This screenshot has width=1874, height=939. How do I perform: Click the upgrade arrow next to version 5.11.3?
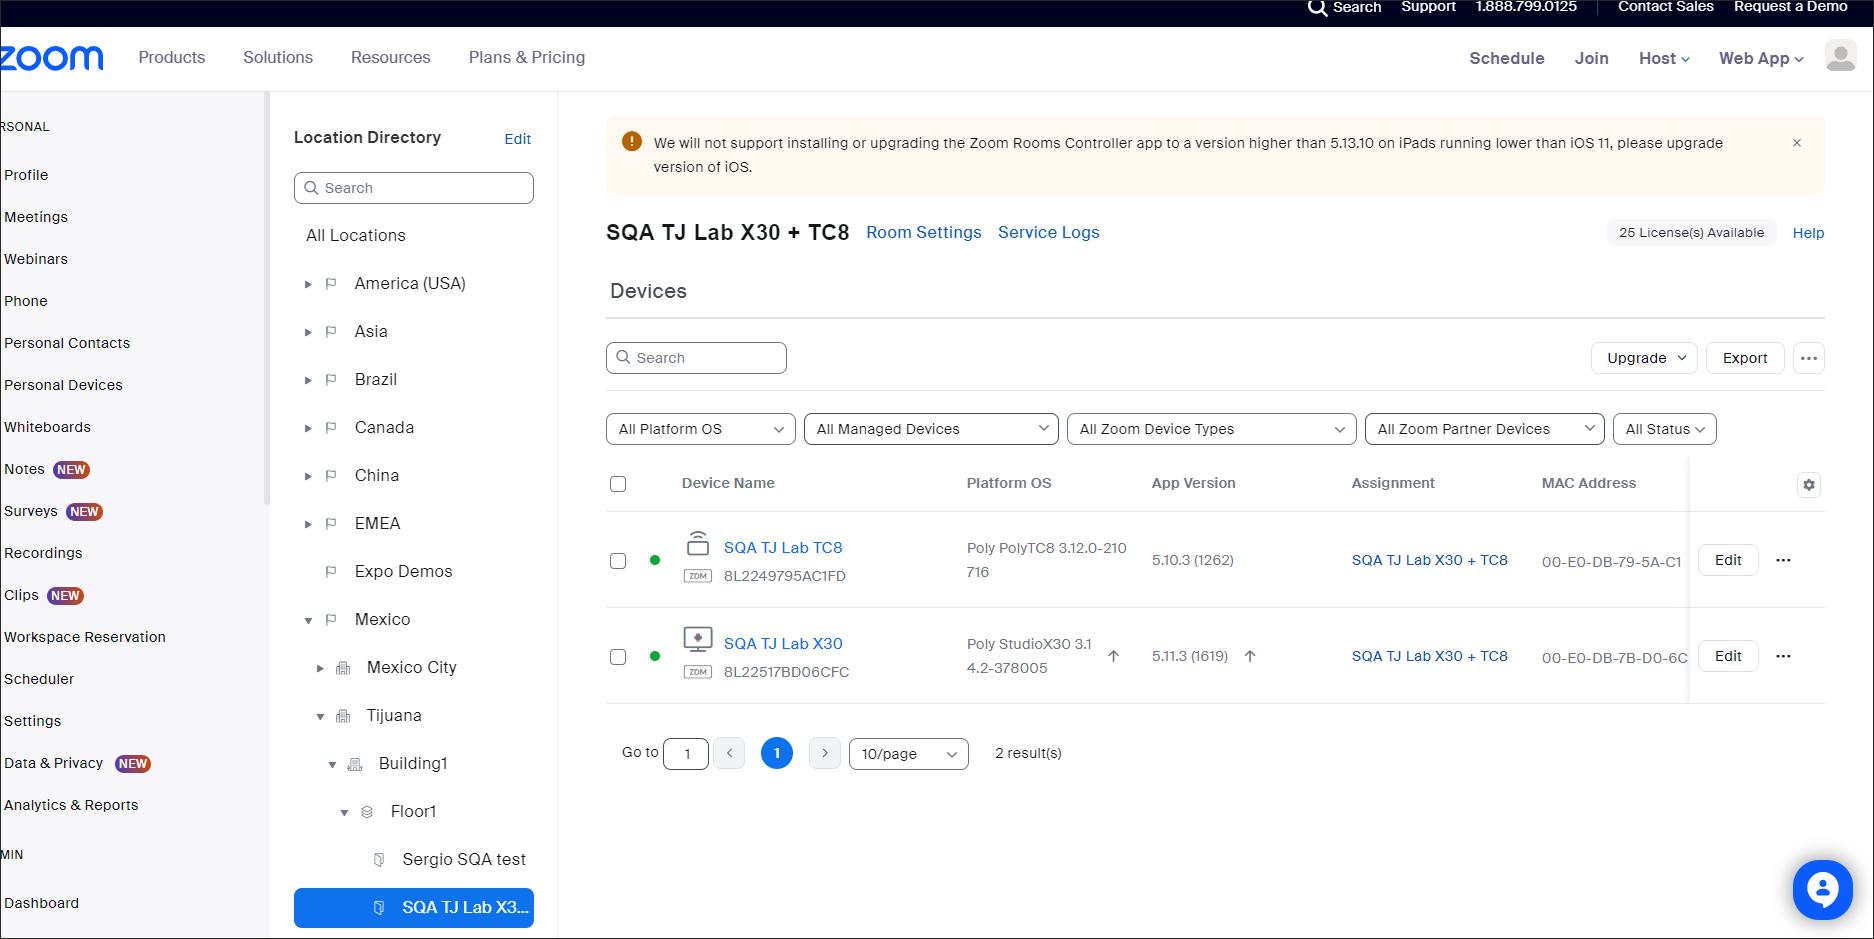pyautogui.click(x=1249, y=656)
